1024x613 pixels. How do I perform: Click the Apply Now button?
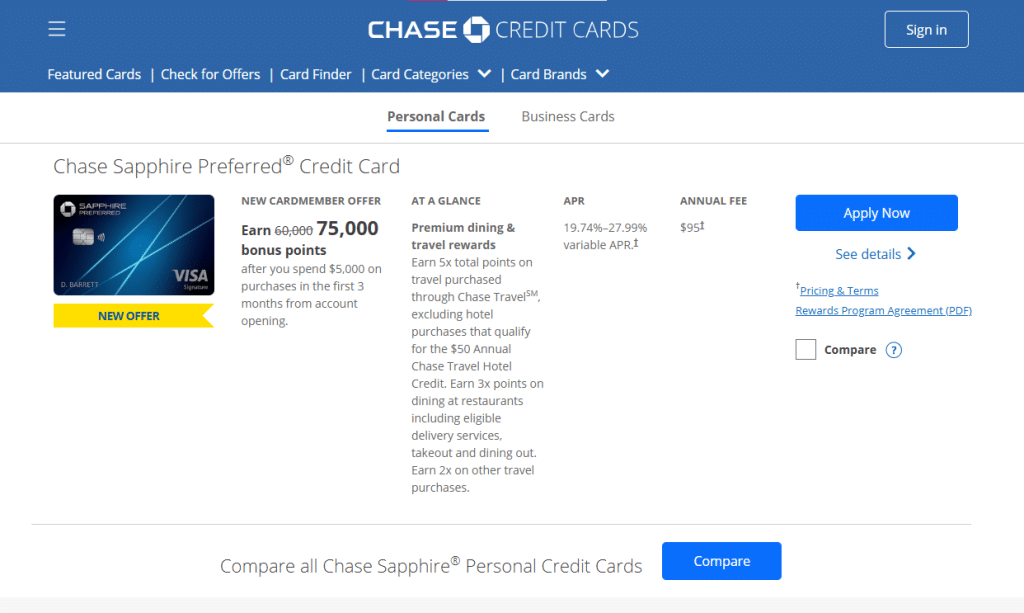click(876, 213)
